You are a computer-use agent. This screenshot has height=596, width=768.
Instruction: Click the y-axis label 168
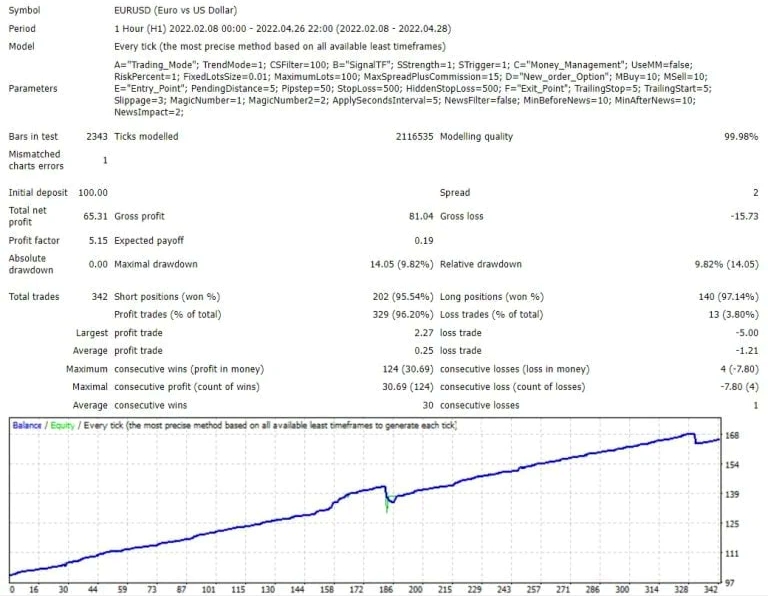coord(732,435)
